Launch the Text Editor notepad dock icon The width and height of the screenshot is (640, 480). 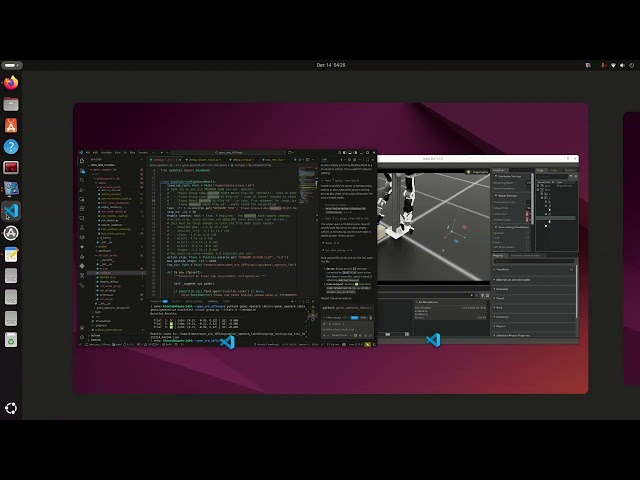tap(11, 254)
